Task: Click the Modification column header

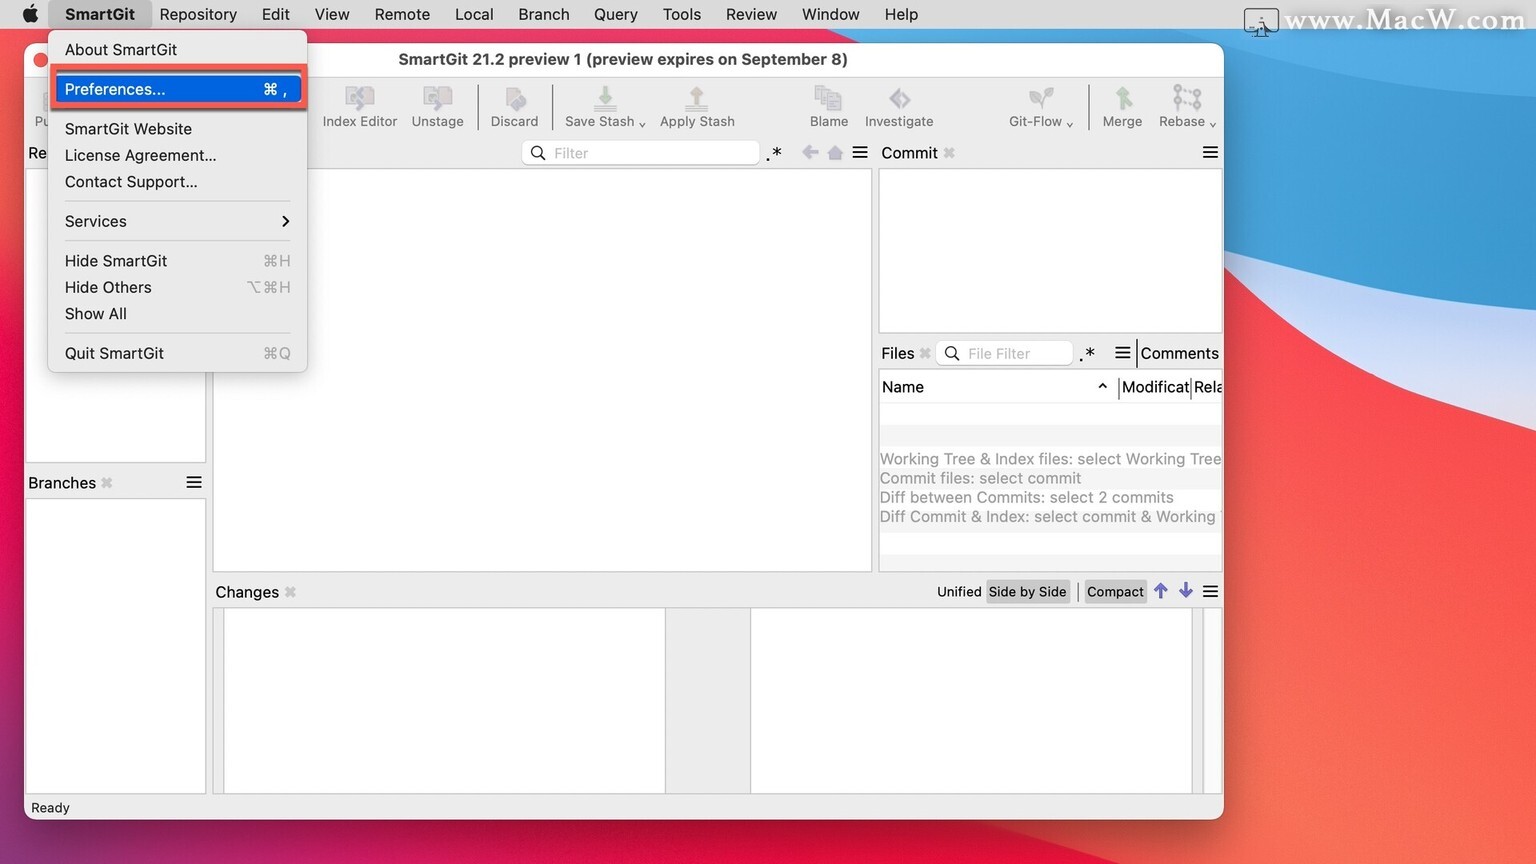Action: click(x=1155, y=387)
